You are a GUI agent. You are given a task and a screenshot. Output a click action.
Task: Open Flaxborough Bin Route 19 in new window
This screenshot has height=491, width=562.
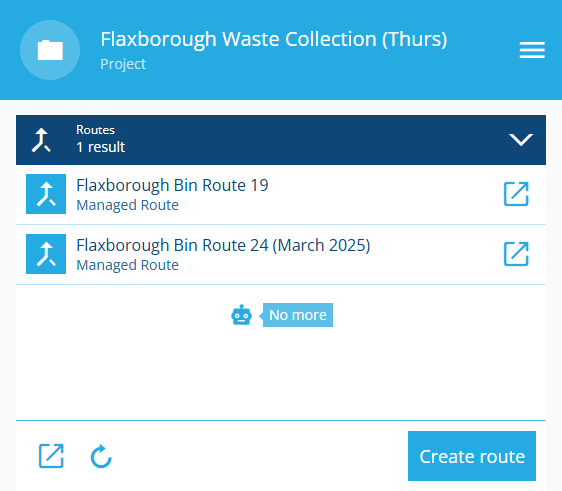point(516,194)
